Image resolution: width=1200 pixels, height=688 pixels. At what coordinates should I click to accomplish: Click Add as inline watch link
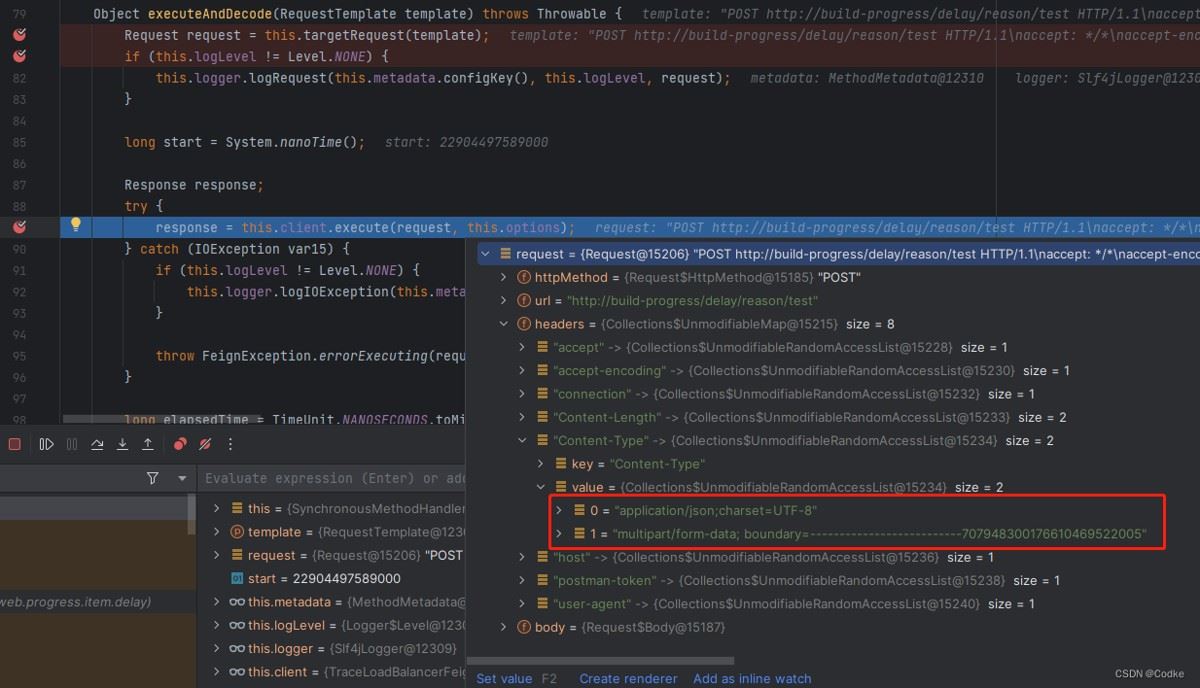point(752,678)
